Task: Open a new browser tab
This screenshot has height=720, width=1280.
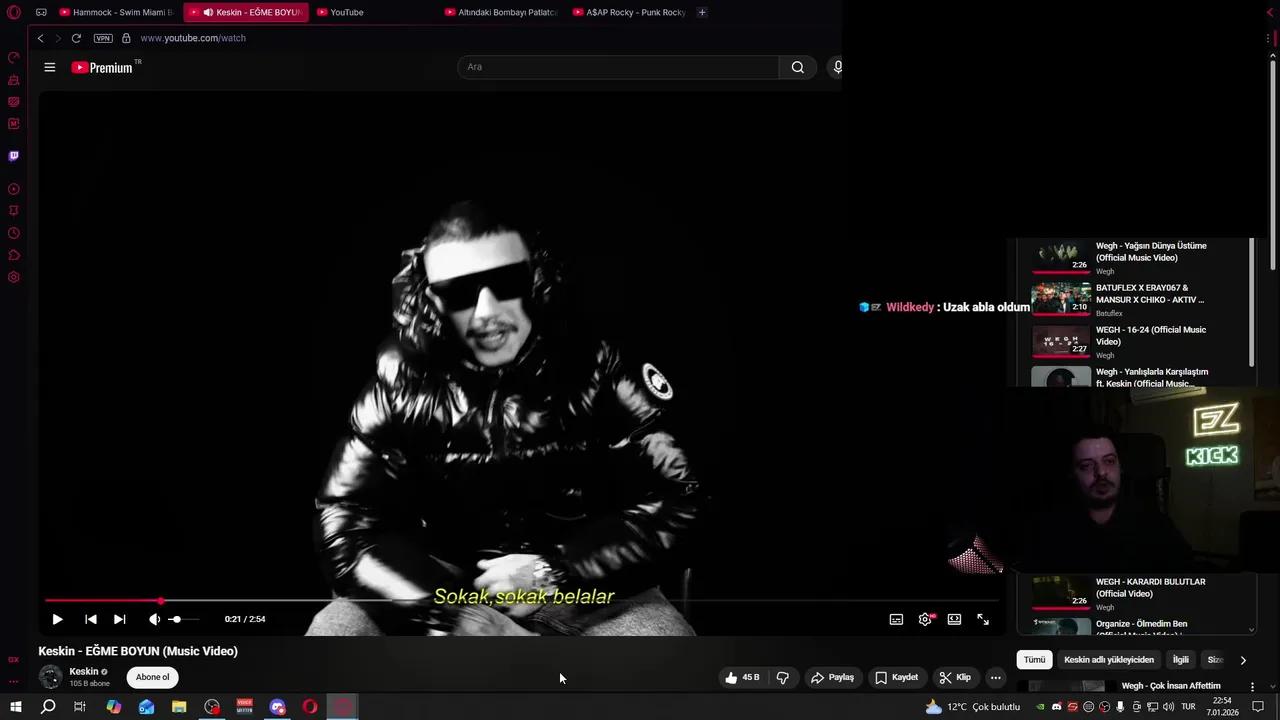Action: [x=702, y=12]
